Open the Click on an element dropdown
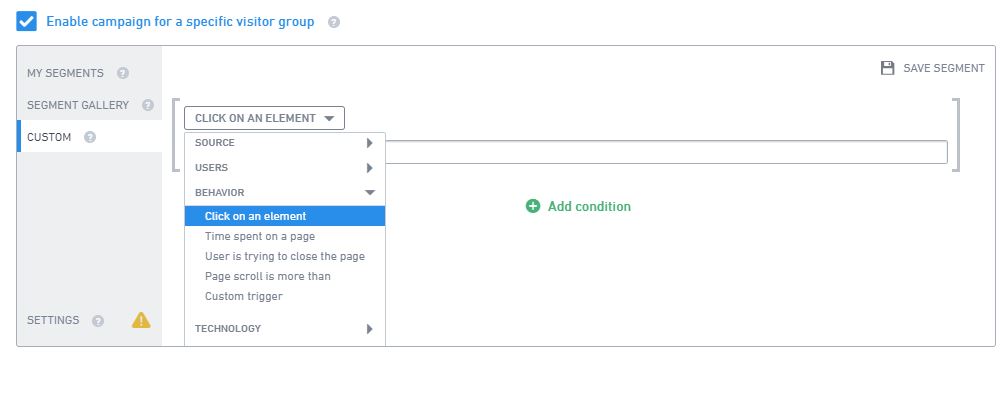 click(264, 118)
